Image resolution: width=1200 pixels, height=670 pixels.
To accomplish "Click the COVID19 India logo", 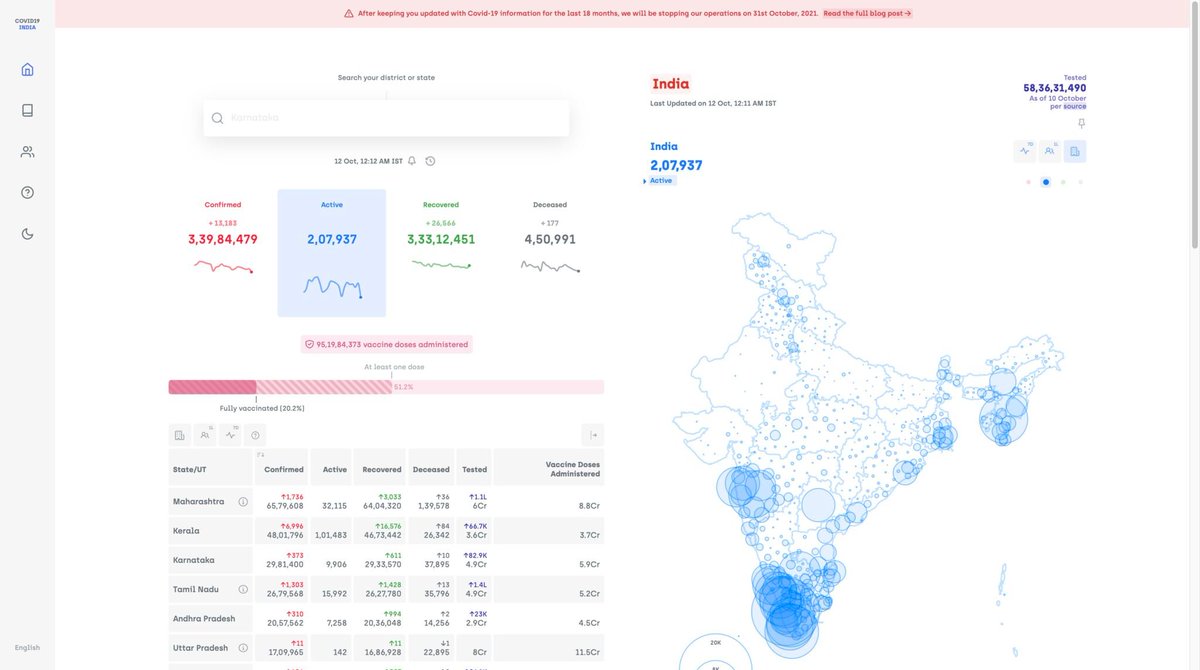I will (27, 24).
